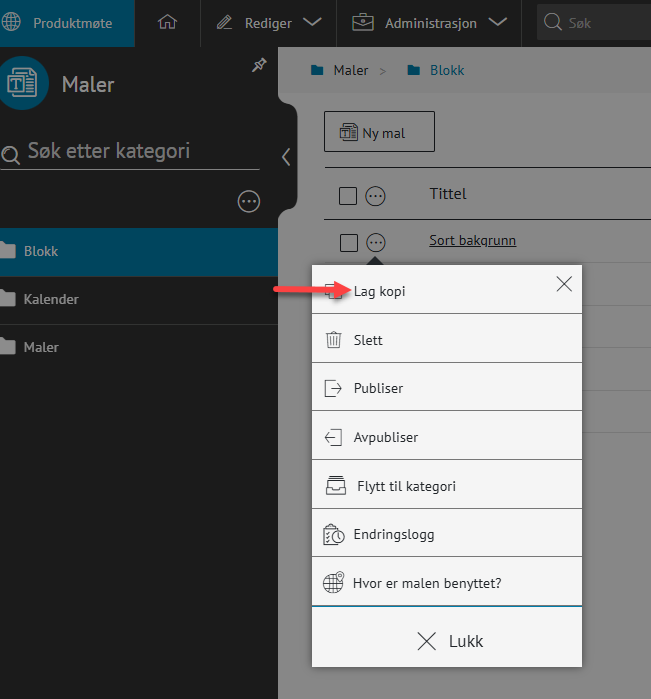Click the three-dots icon beside Tittel header
Screen dimensions: 651x699
click(x=376, y=196)
